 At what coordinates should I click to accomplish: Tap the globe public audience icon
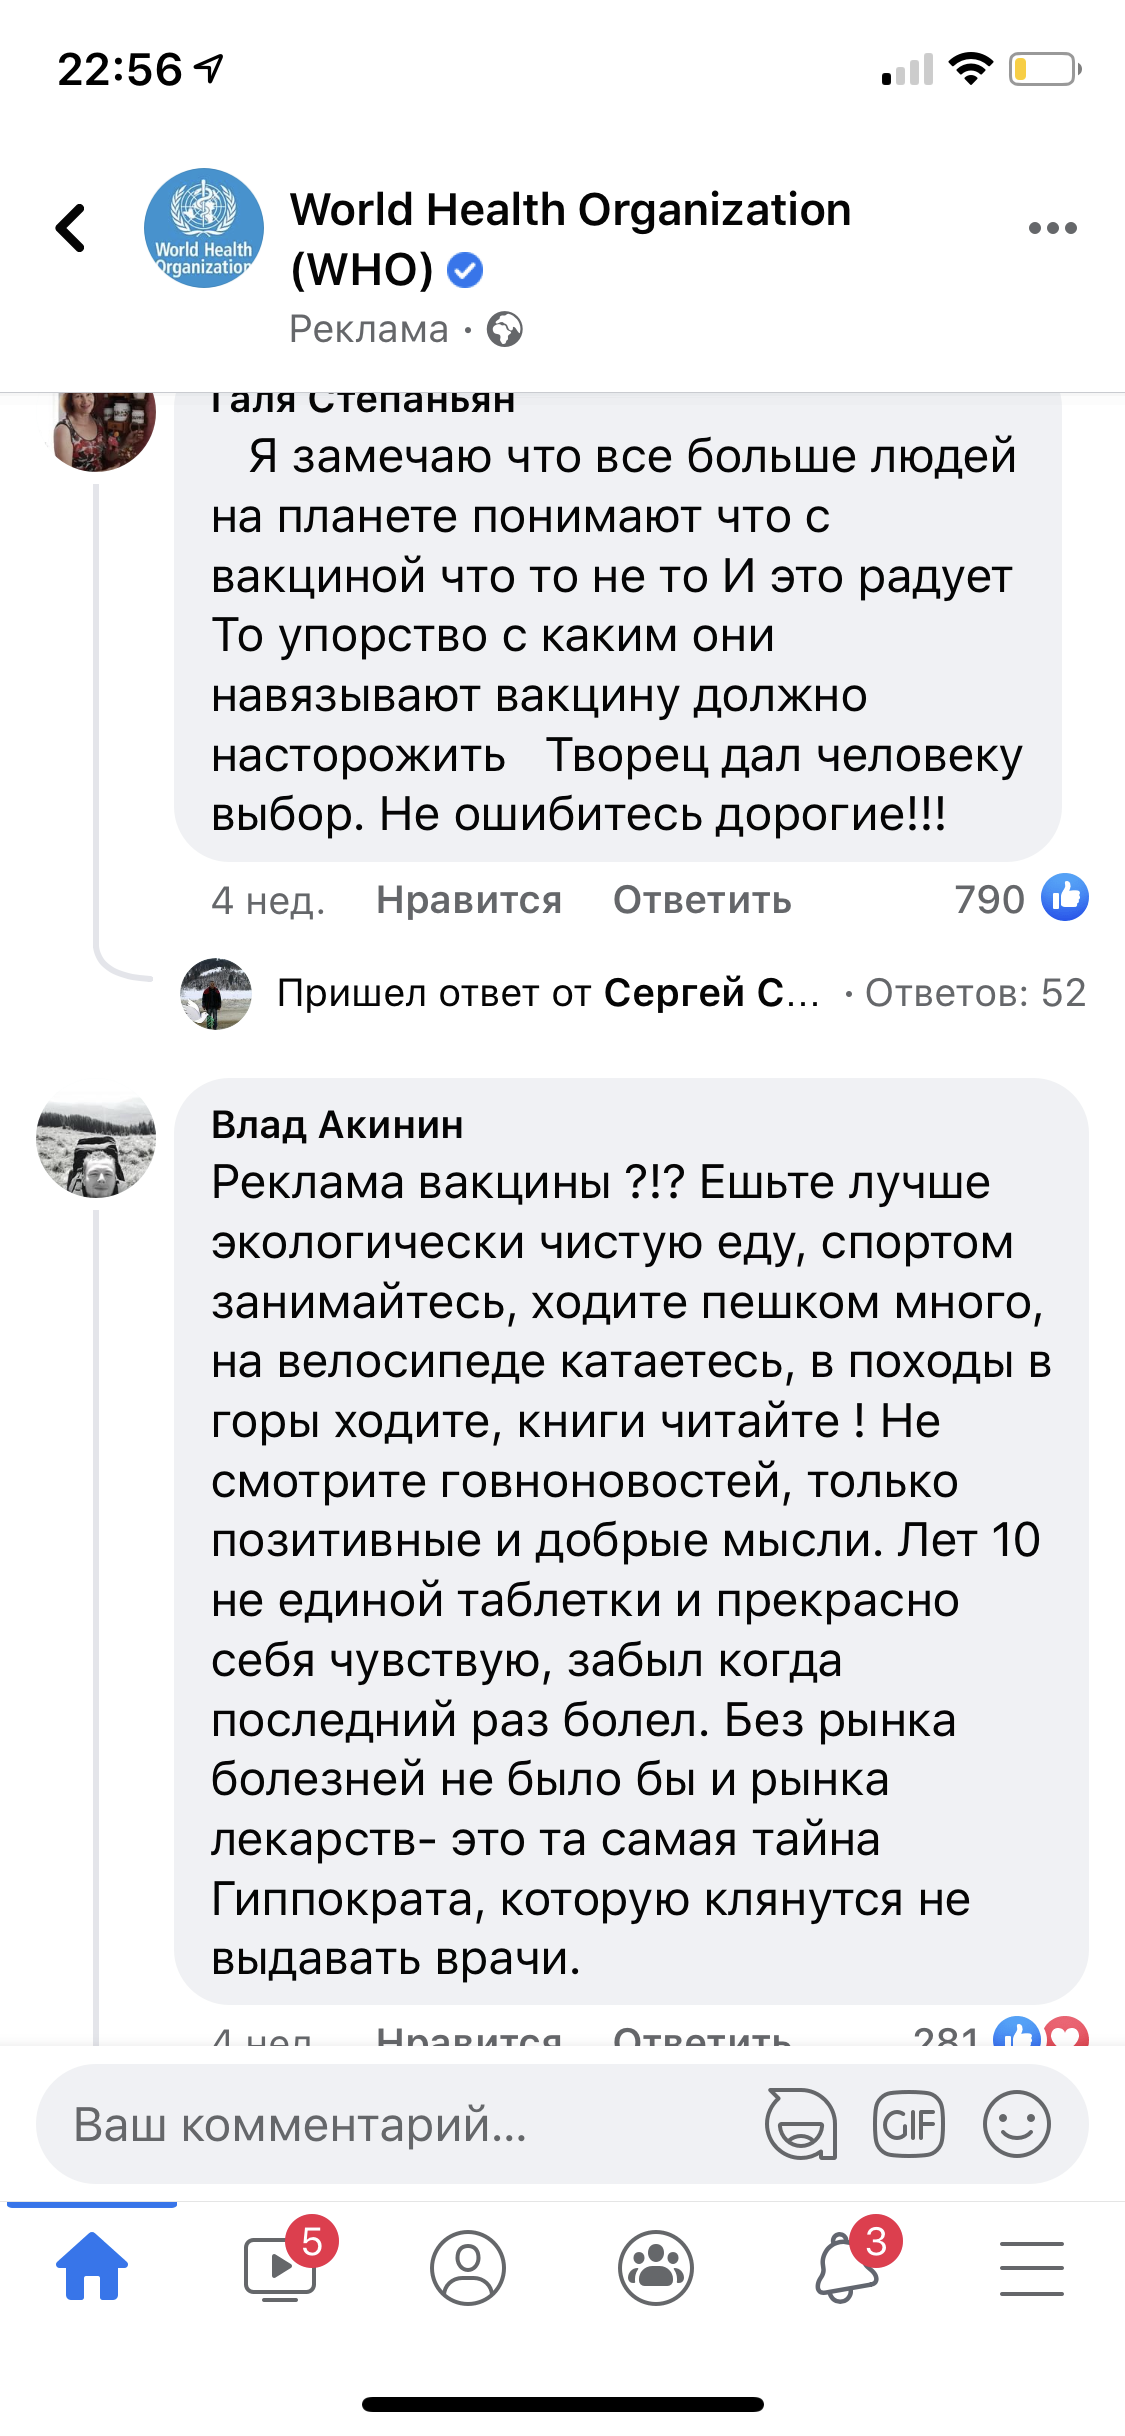(x=505, y=329)
